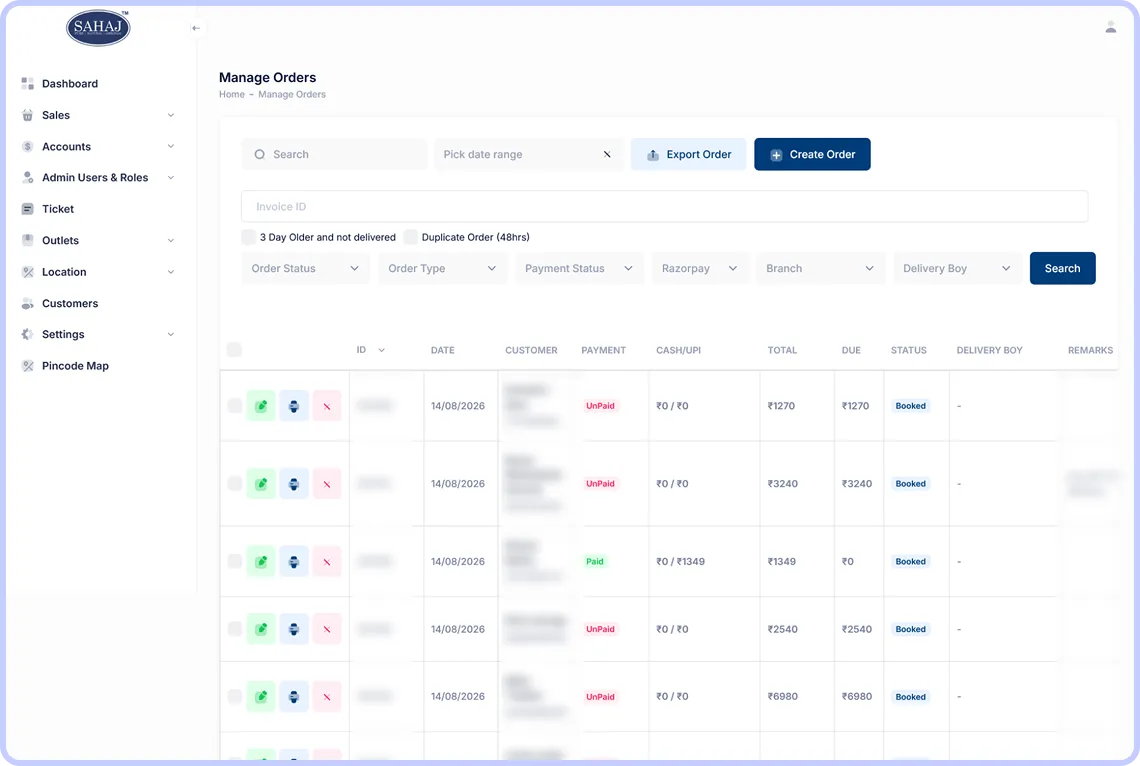Click the blue Search button
Image resolution: width=1140 pixels, height=766 pixels.
coord(1062,268)
